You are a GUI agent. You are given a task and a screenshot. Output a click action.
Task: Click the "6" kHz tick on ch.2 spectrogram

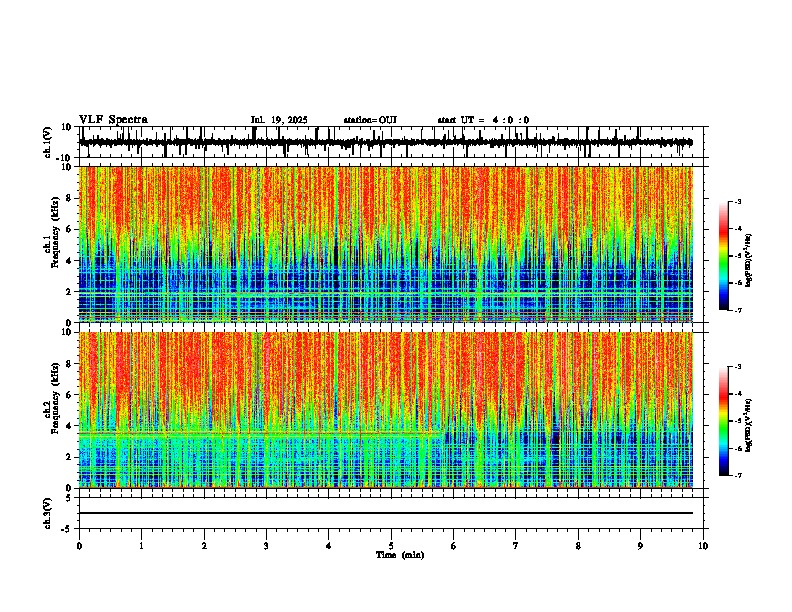click(70, 394)
